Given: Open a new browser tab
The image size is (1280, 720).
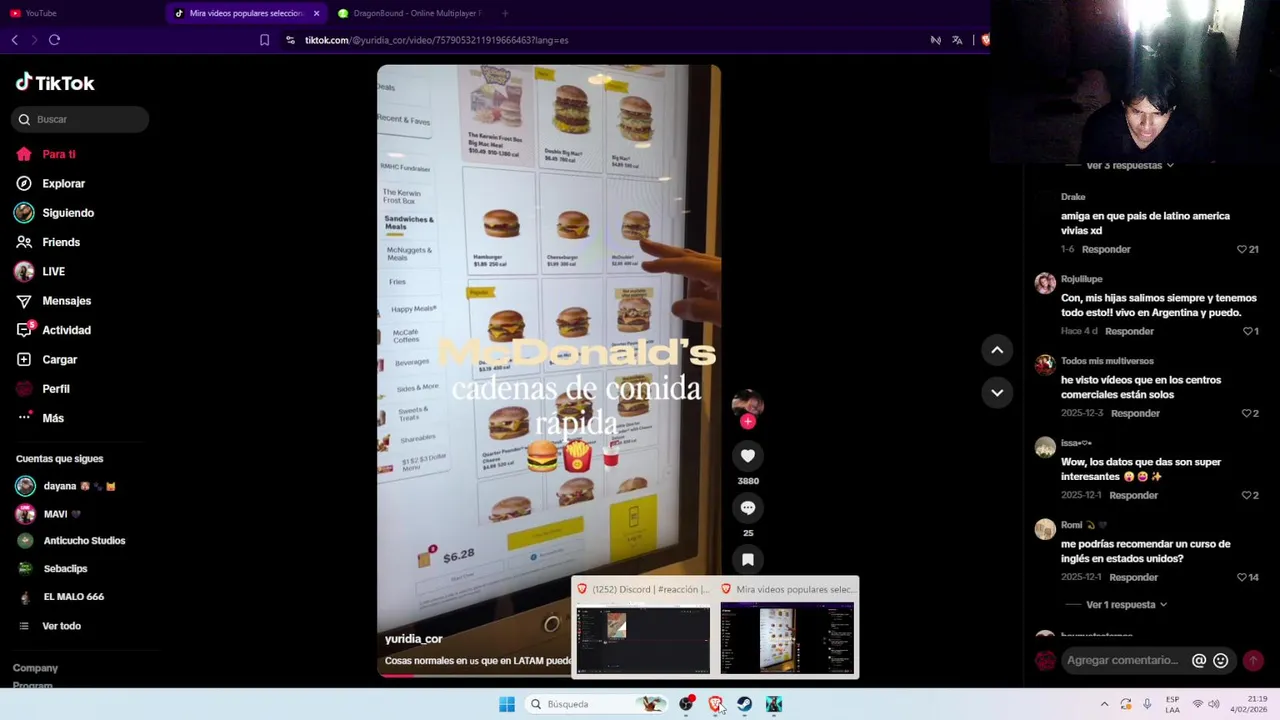Looking at the screenshot, I should point(504,13).
